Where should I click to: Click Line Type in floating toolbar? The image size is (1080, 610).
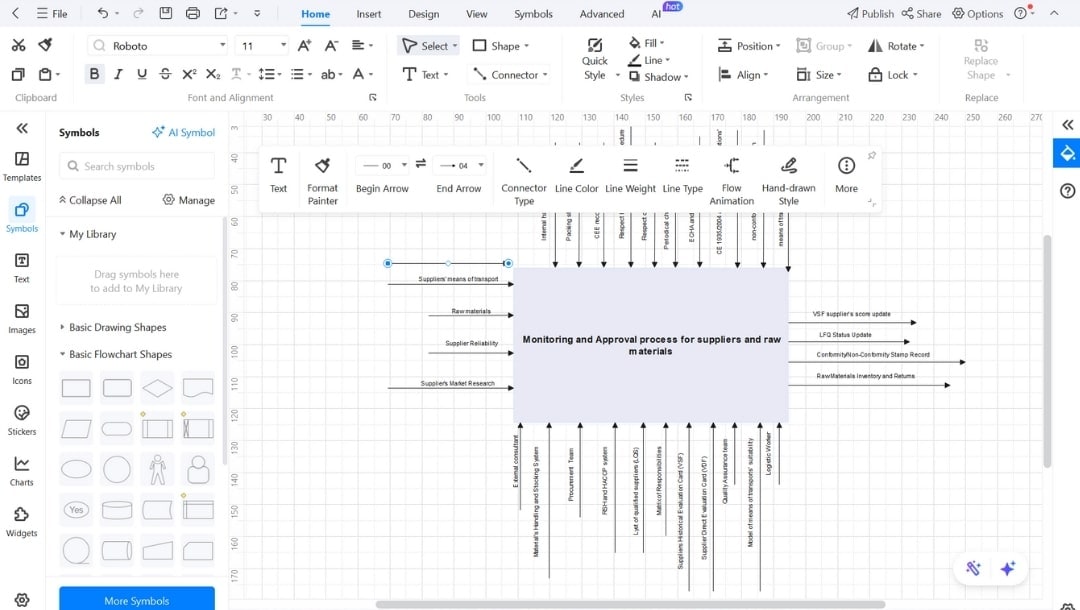pos(683,176)
